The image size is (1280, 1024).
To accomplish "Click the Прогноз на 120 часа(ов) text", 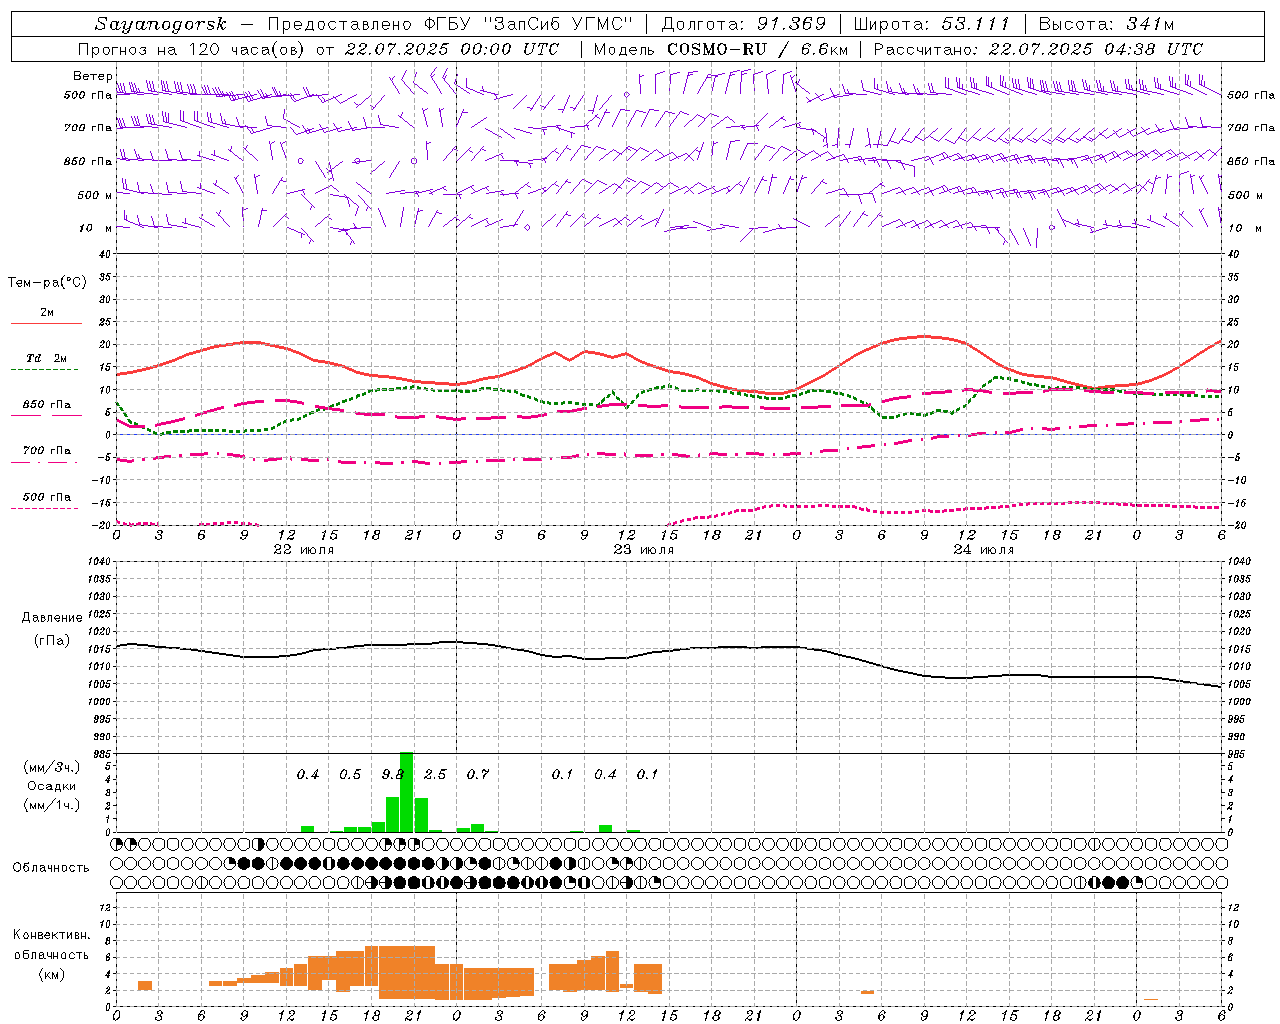I will (x=192, y=49).
